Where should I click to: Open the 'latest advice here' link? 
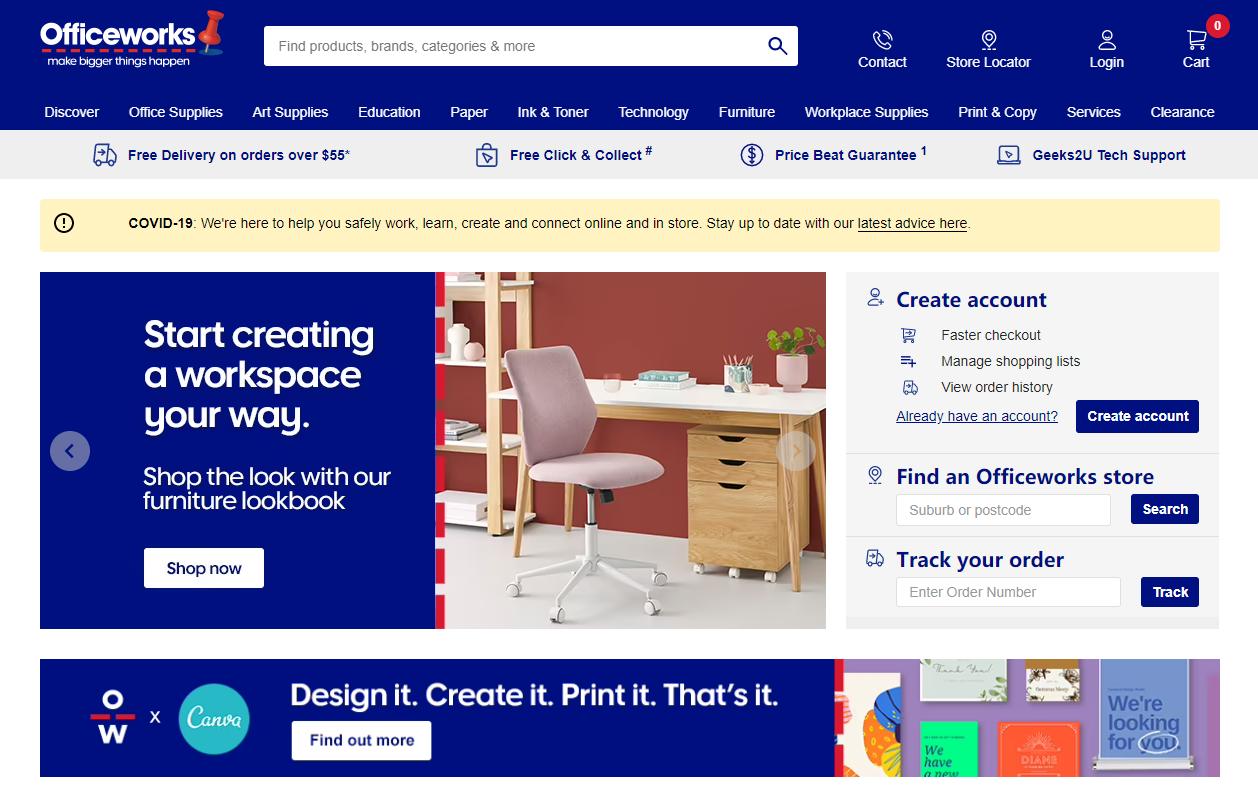pyautogui.click(x=912, y=223)
